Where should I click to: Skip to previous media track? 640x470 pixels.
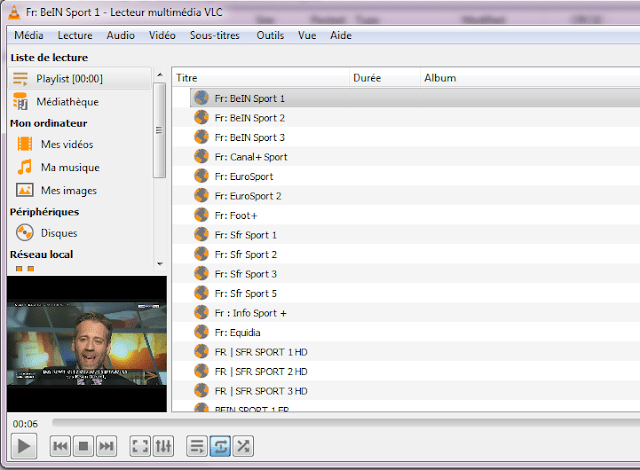point(60,446)
